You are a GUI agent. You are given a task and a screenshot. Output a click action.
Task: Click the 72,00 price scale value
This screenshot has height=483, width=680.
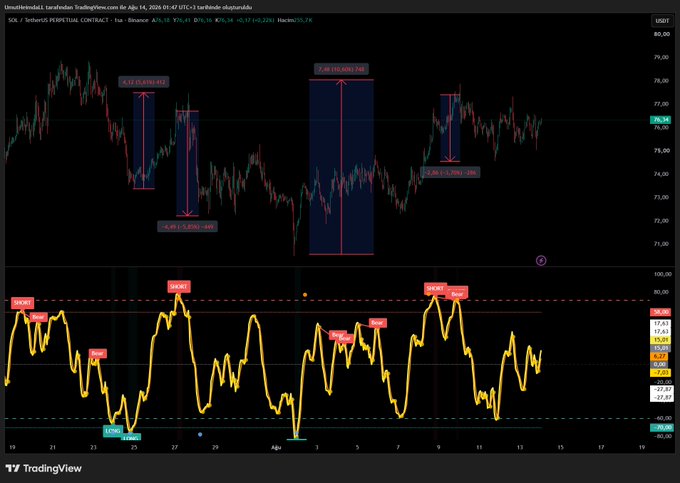pyautogui.click(x=662, y=221)
